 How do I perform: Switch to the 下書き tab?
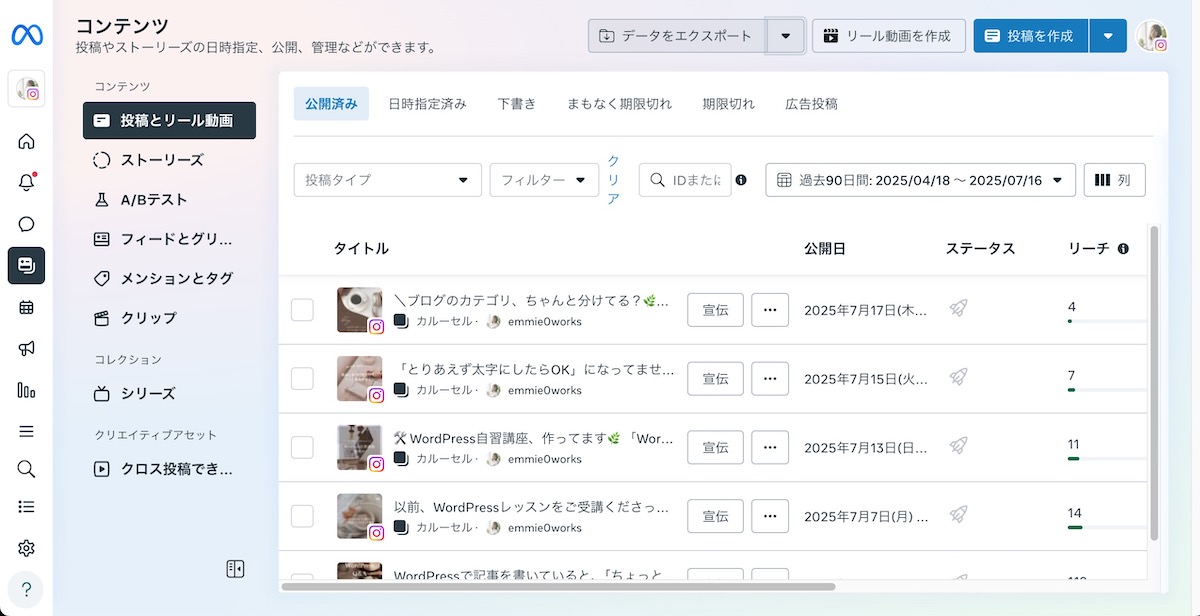517,104
